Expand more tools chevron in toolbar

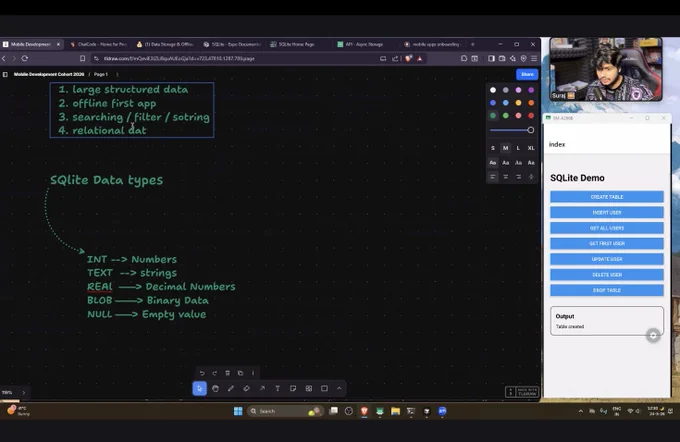[339, 389]
